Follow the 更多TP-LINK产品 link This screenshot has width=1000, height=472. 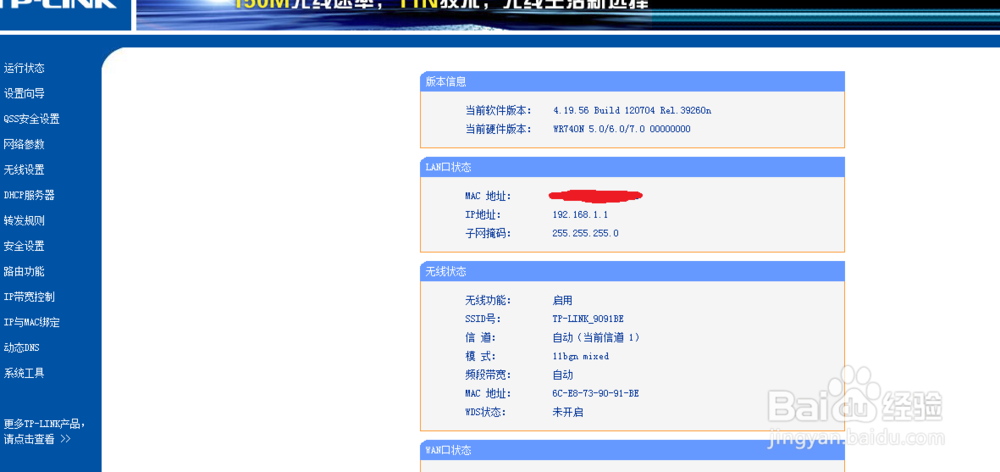point(44,431)
